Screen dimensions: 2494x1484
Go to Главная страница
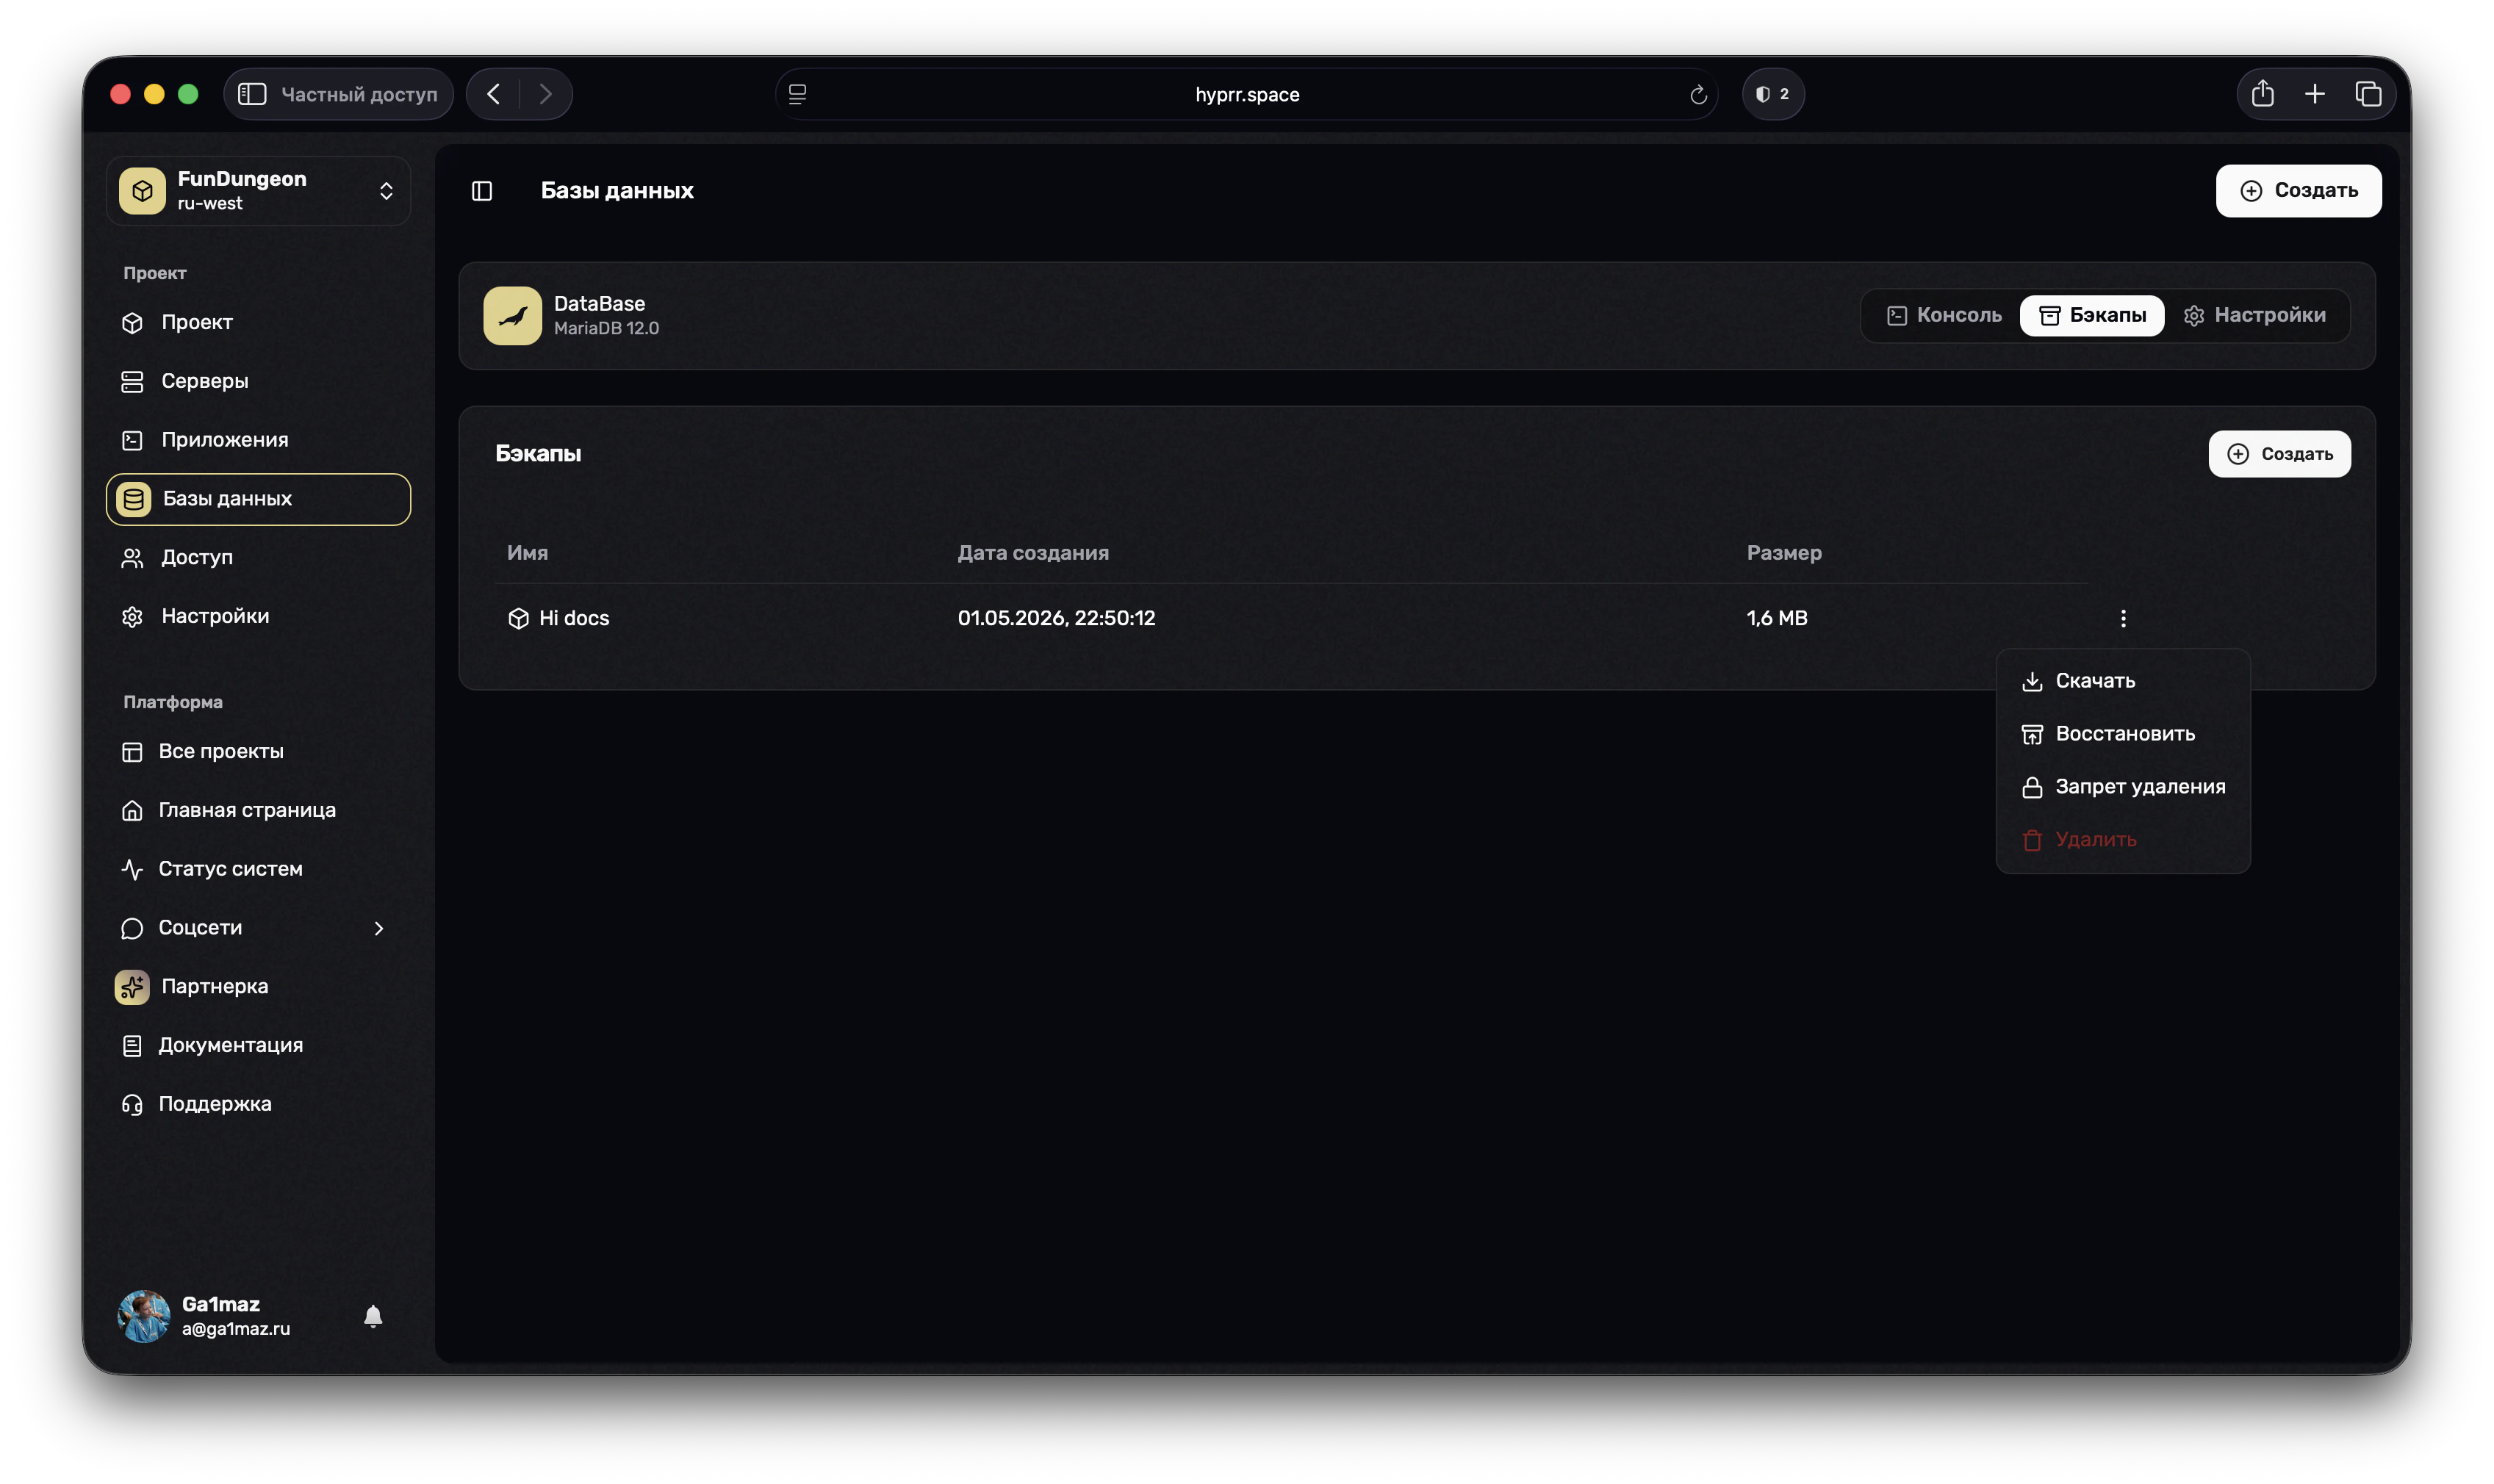click(258, 810)
